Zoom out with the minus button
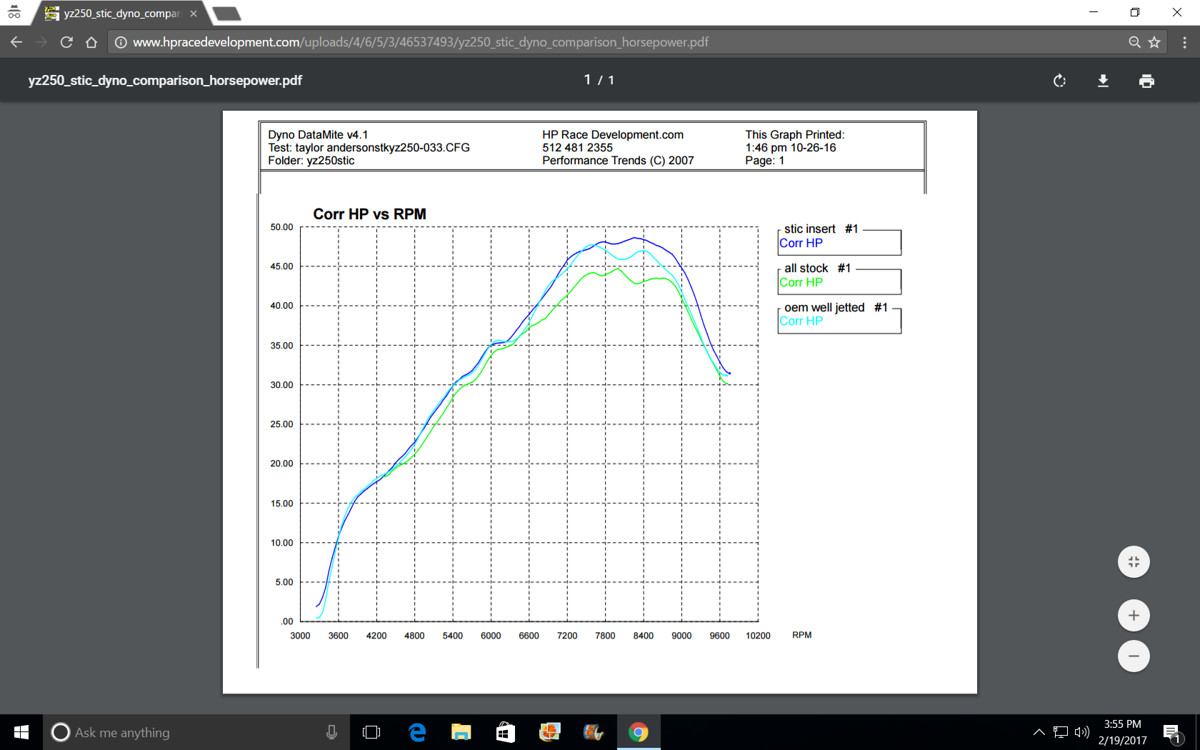1200x750 pixels. (1133, 657)
